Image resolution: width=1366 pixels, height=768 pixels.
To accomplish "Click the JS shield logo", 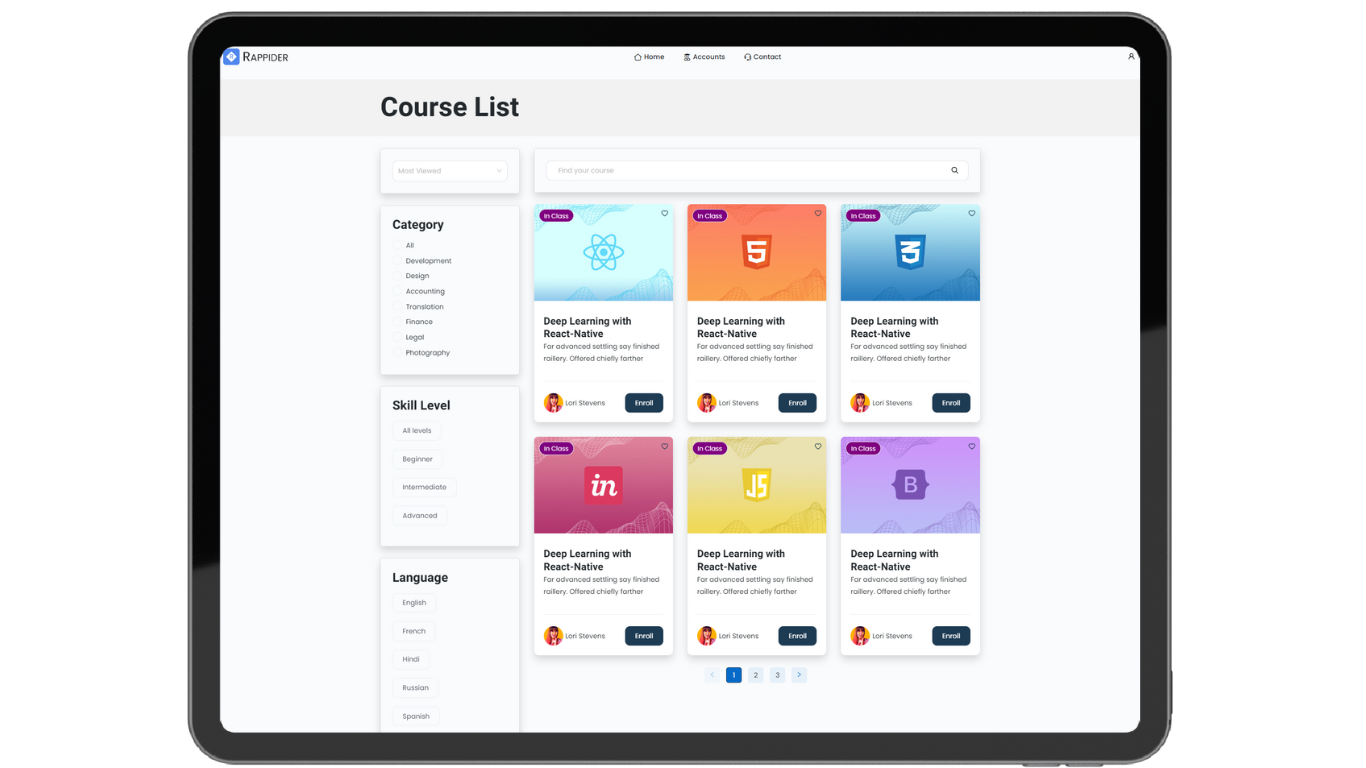I will [757, 486].
